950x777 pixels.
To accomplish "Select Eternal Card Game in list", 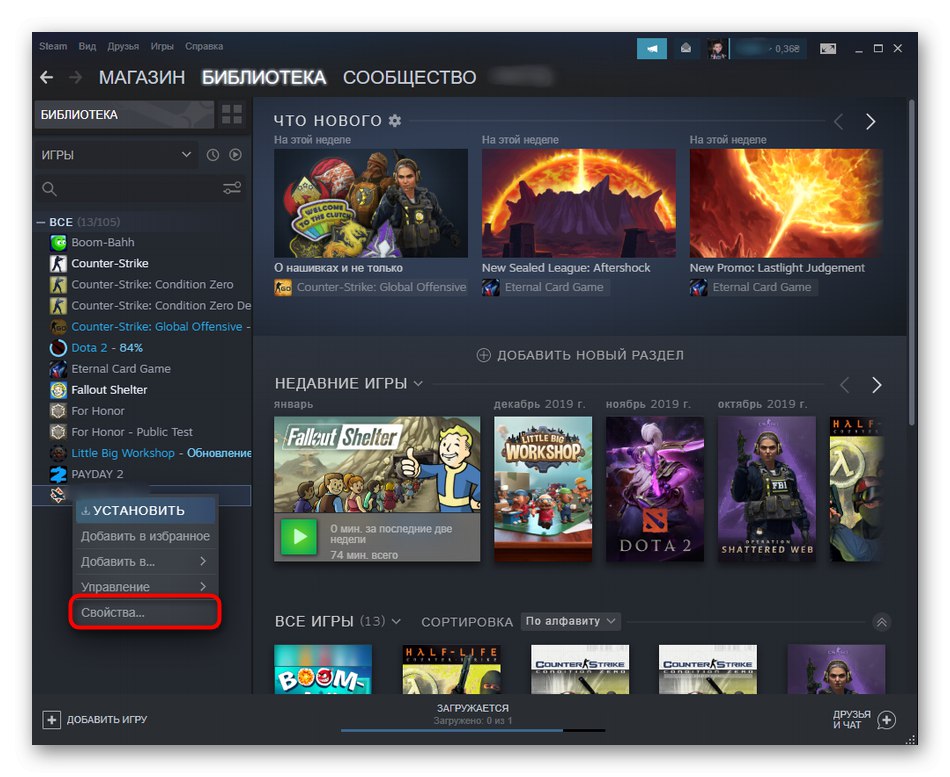I will pos(121,369).
